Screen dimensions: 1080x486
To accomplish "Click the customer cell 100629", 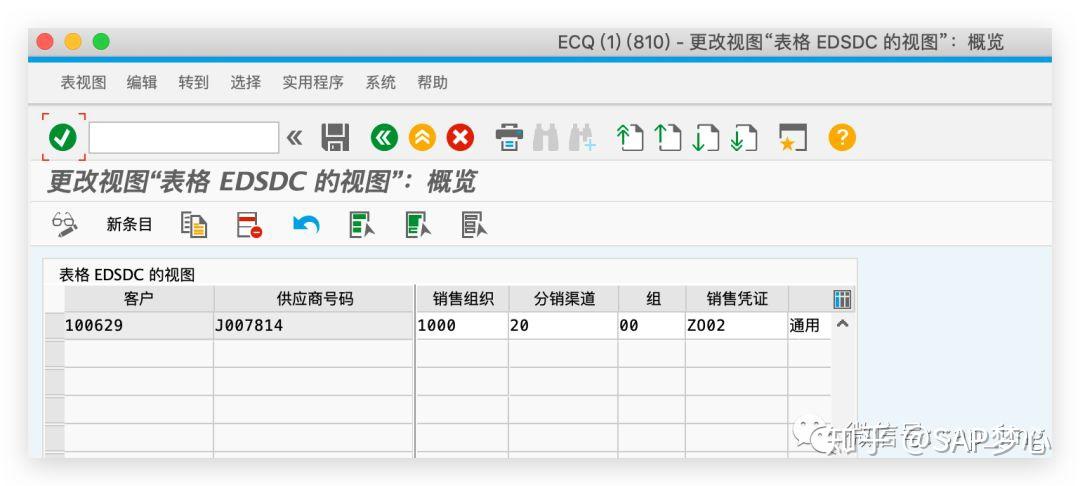I will (139, 326).
